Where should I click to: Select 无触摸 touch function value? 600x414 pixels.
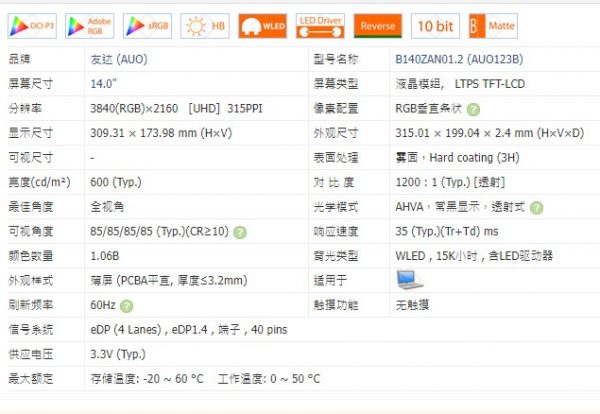[412, 305]
